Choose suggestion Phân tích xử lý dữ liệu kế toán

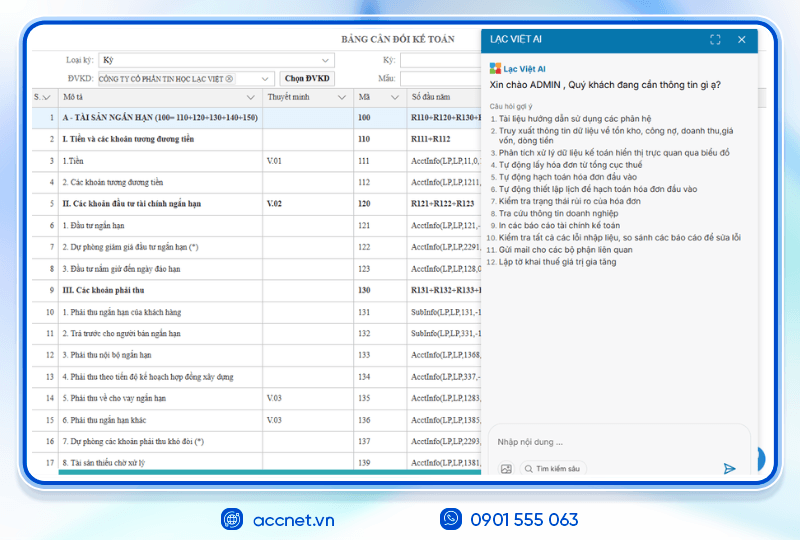(614, 153)
